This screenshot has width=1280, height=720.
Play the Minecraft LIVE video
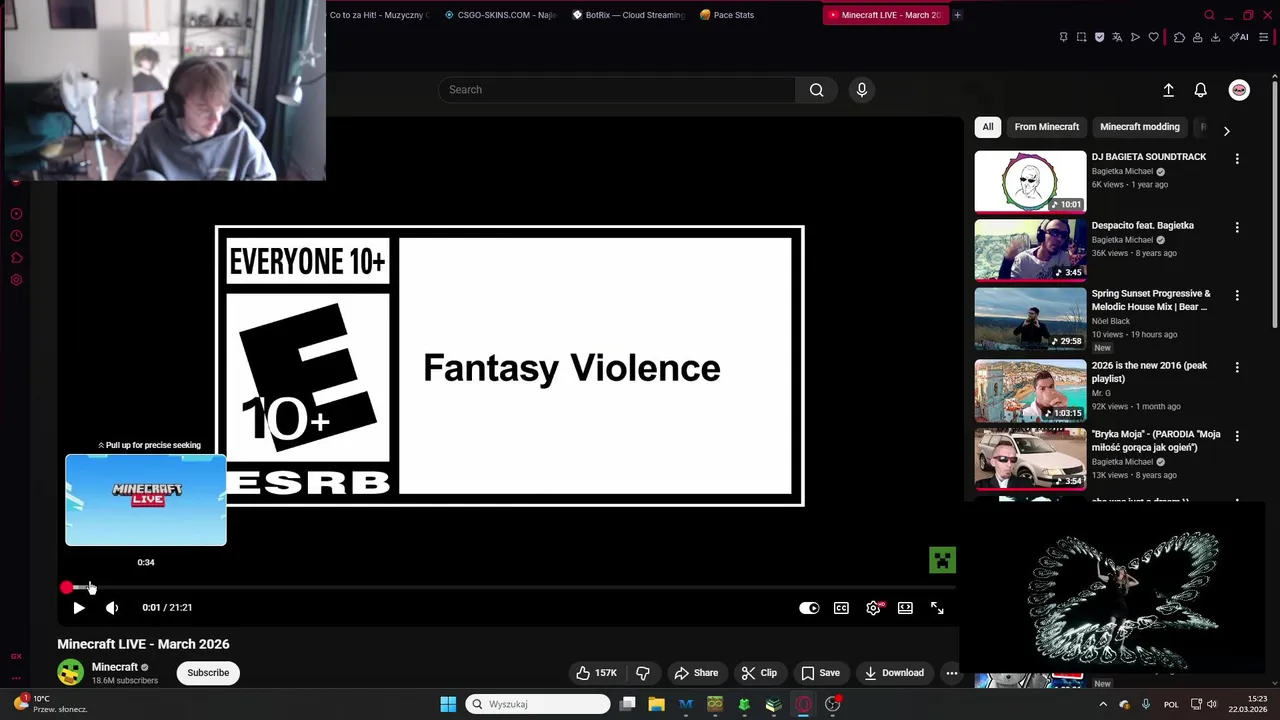point(78,607)
